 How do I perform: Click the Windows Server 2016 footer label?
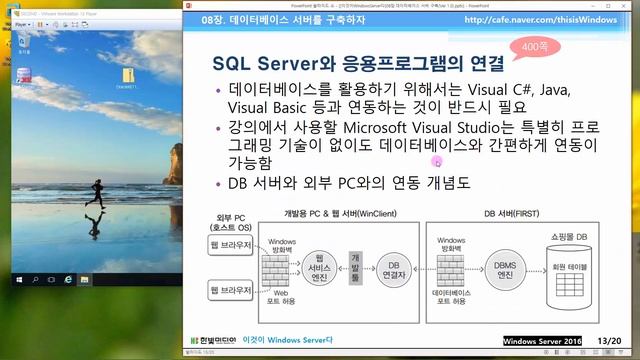pos(542,341)
